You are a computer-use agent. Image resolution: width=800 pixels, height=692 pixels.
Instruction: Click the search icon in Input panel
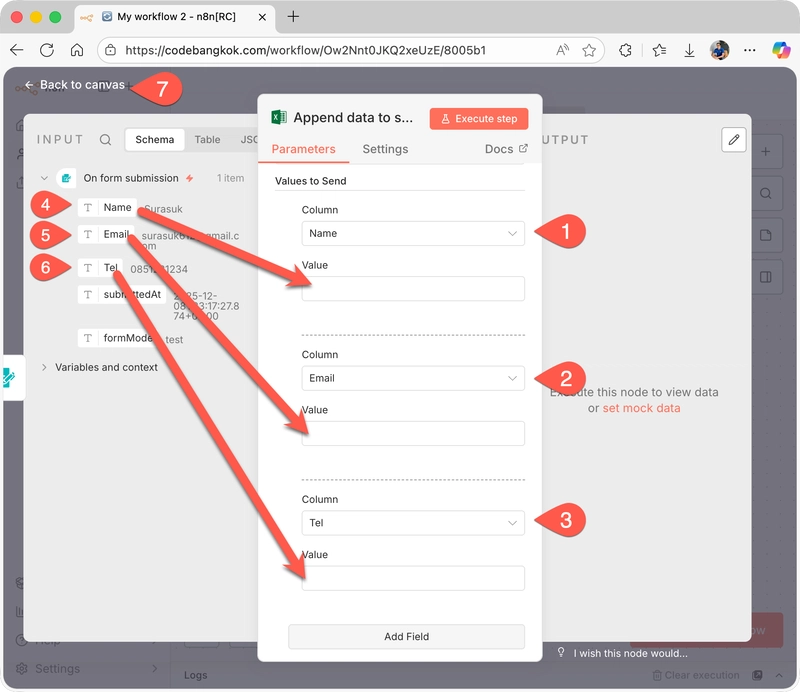click(106, 140)
